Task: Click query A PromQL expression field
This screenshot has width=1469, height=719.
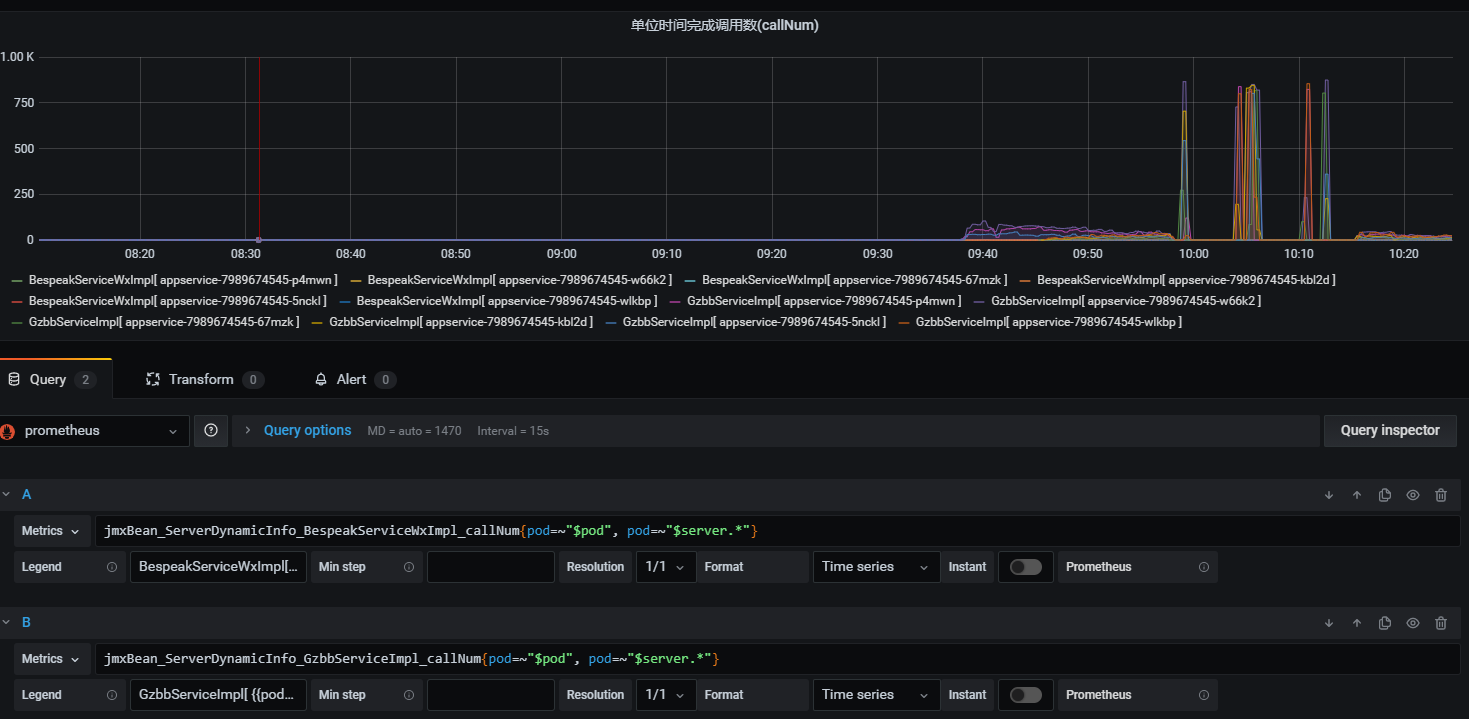Action: [x=778, y=531]
